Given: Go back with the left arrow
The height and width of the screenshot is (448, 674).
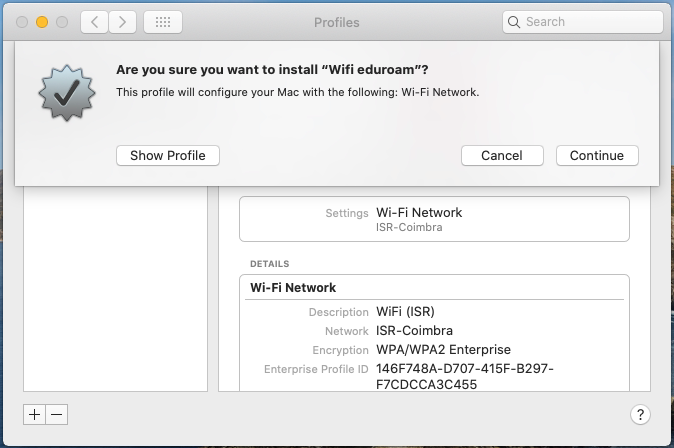Looking at the screenshot, I should [95, 22].
